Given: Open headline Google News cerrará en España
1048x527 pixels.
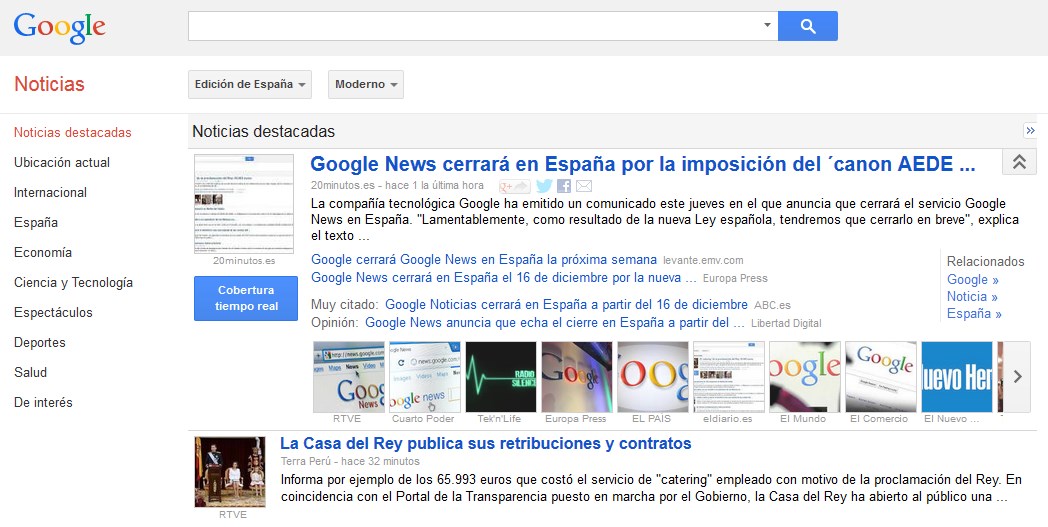Looking at the screenshot, I should click(x=642, y=164).
